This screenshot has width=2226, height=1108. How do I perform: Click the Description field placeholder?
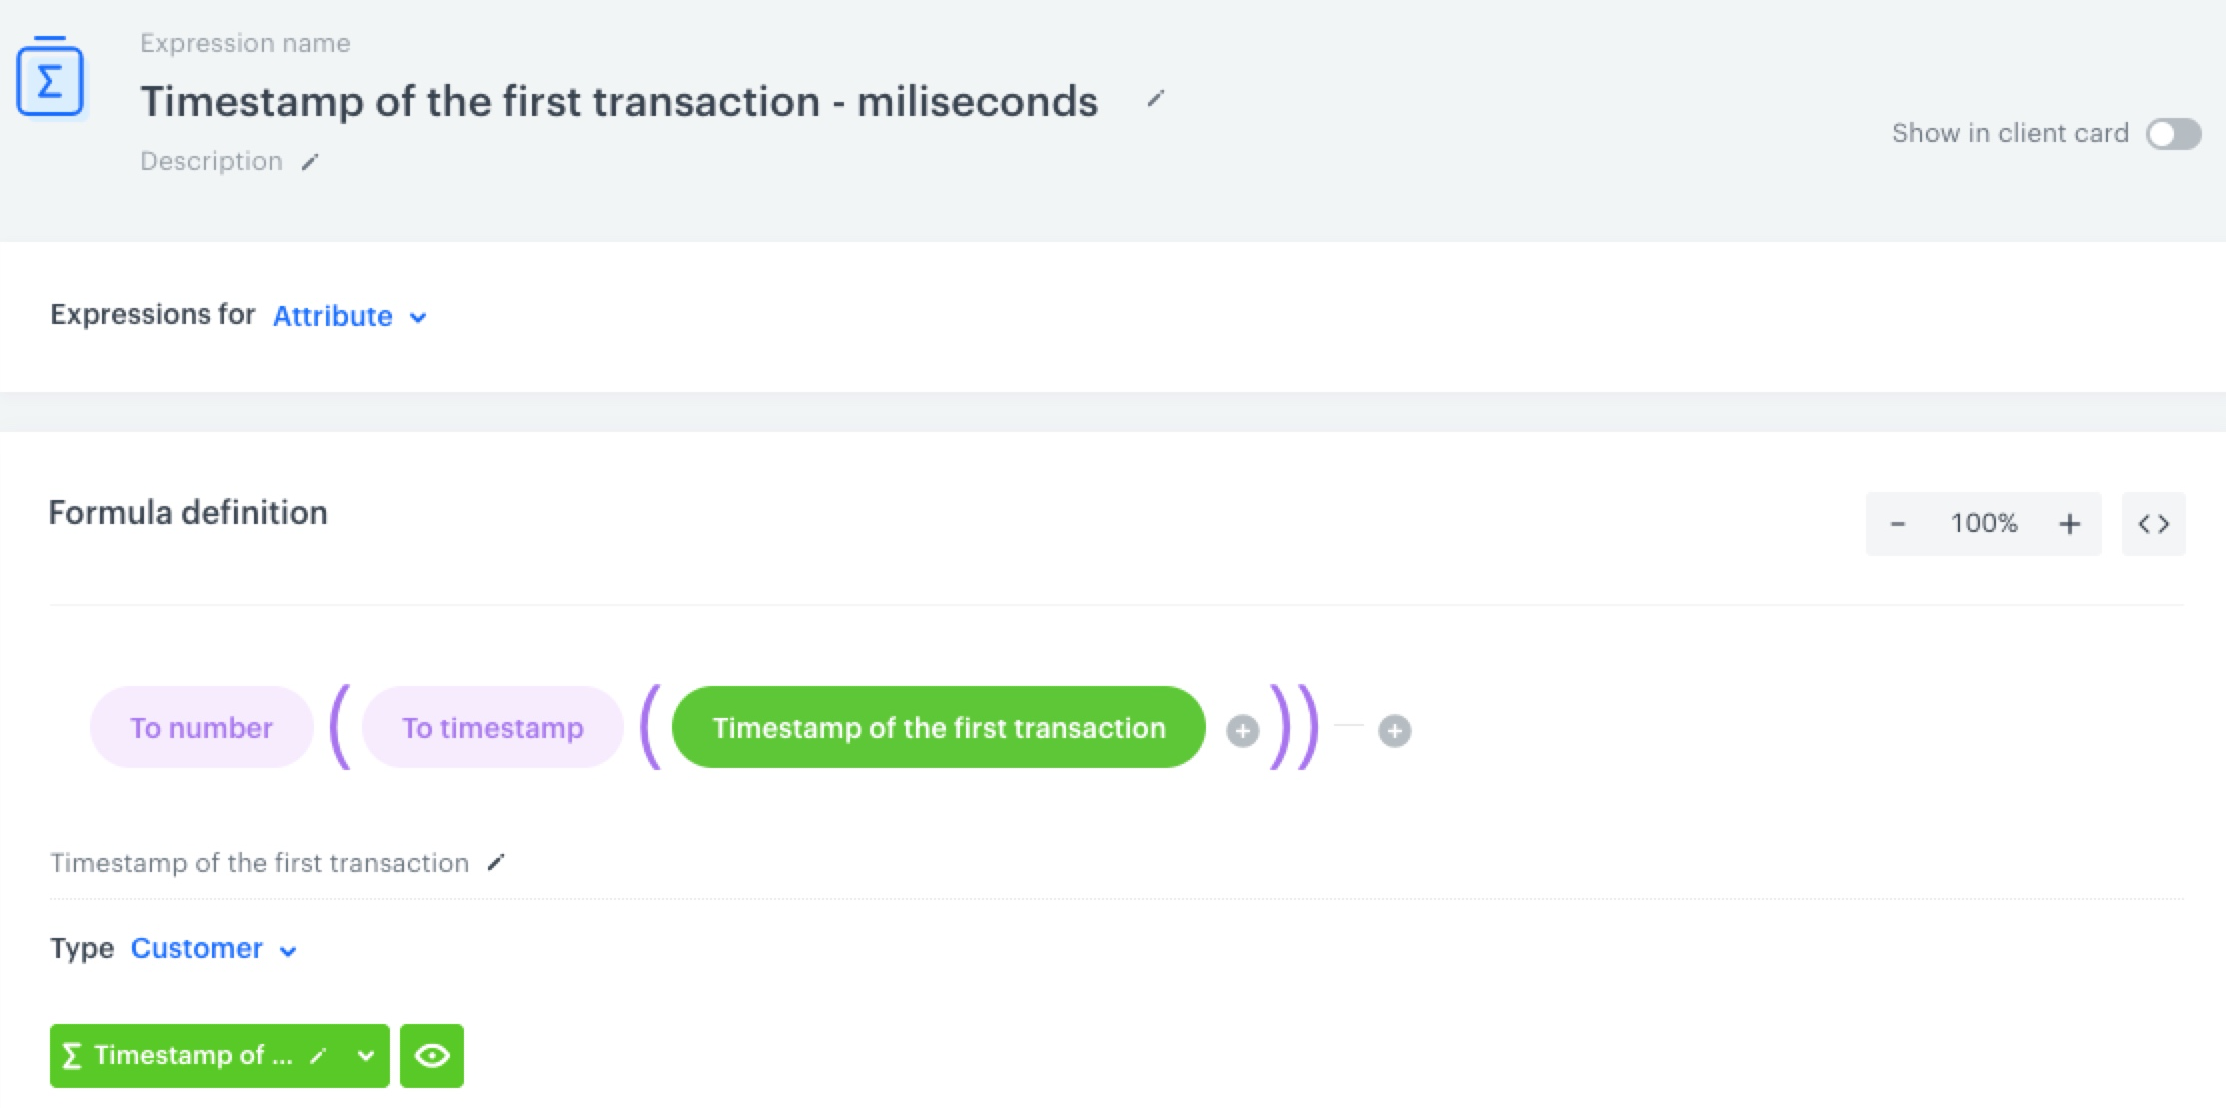[211, 162]
